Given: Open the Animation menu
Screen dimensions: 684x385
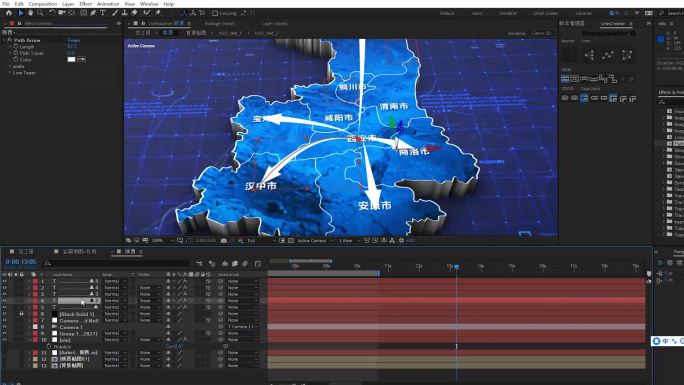Looking at the screenshot, I should coord(108,3).
